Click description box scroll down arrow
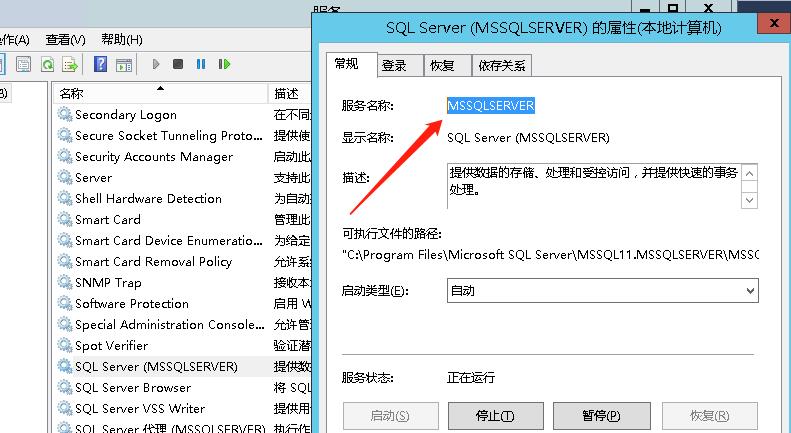Viewport: 791px width, 433px height. [750, 200]
